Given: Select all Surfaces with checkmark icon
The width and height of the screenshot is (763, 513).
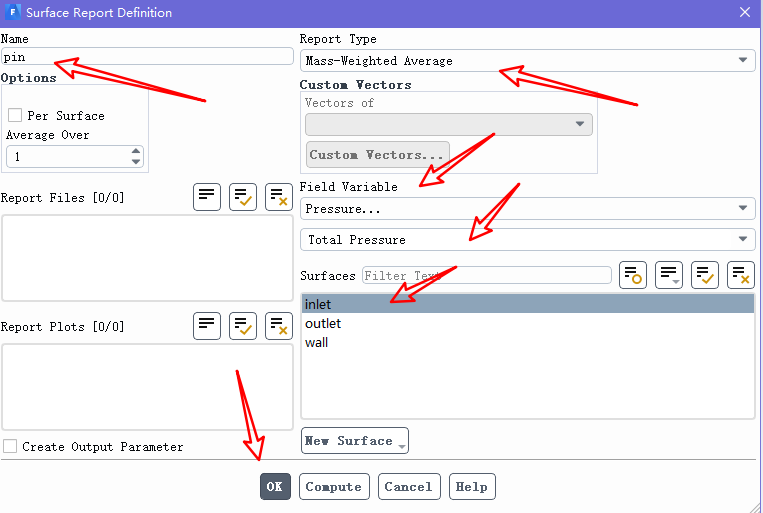Looking at the screenshot, I should click(705, 275).
